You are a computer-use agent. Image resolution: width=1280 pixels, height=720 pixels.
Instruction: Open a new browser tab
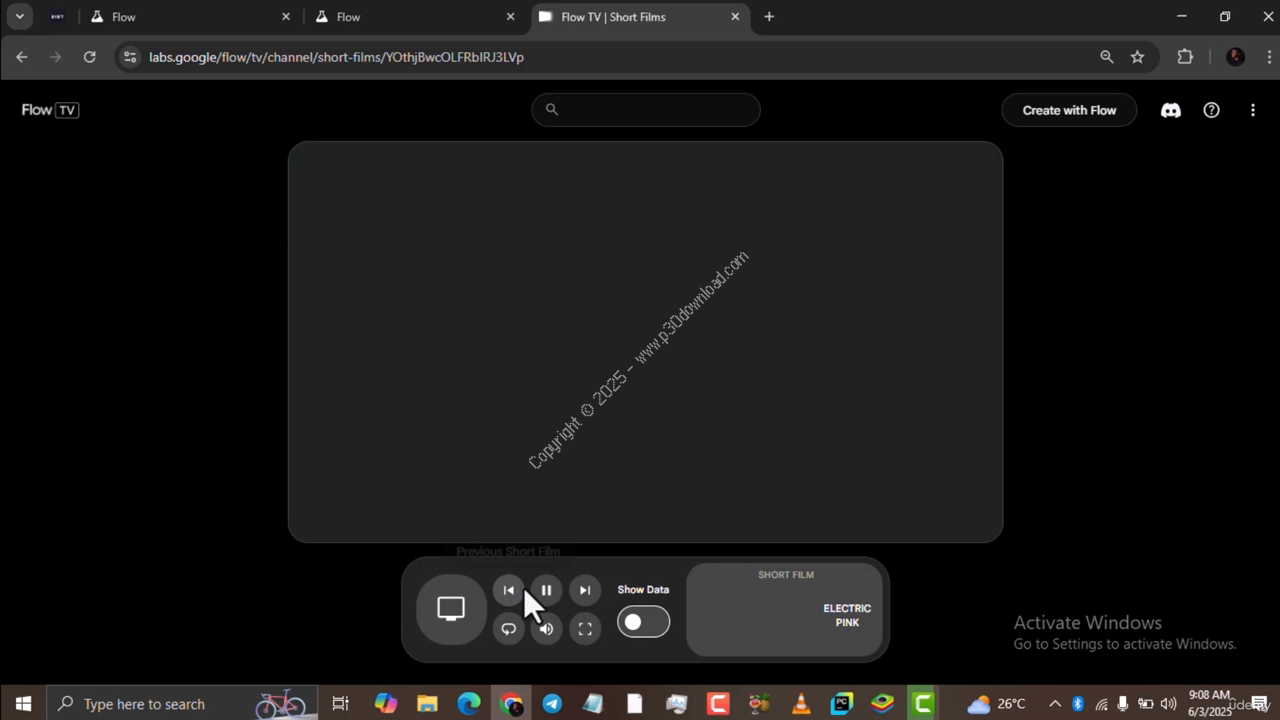click(769, 17)
